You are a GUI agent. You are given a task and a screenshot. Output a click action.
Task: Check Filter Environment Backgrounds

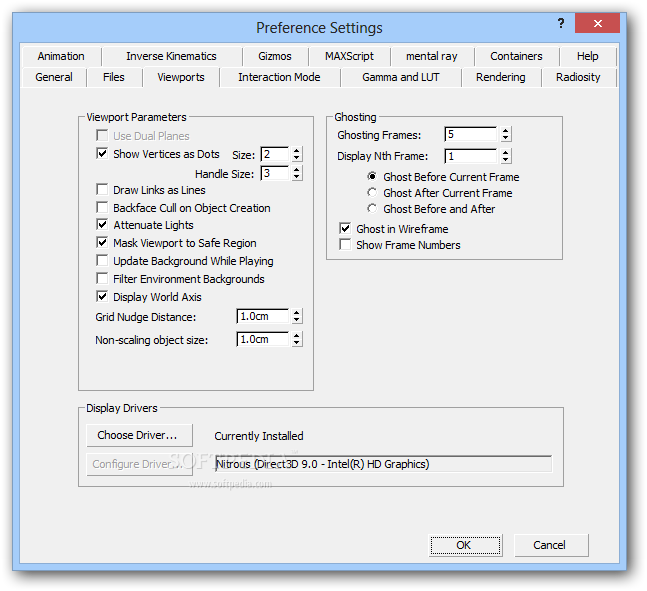[x=102, y=279]
